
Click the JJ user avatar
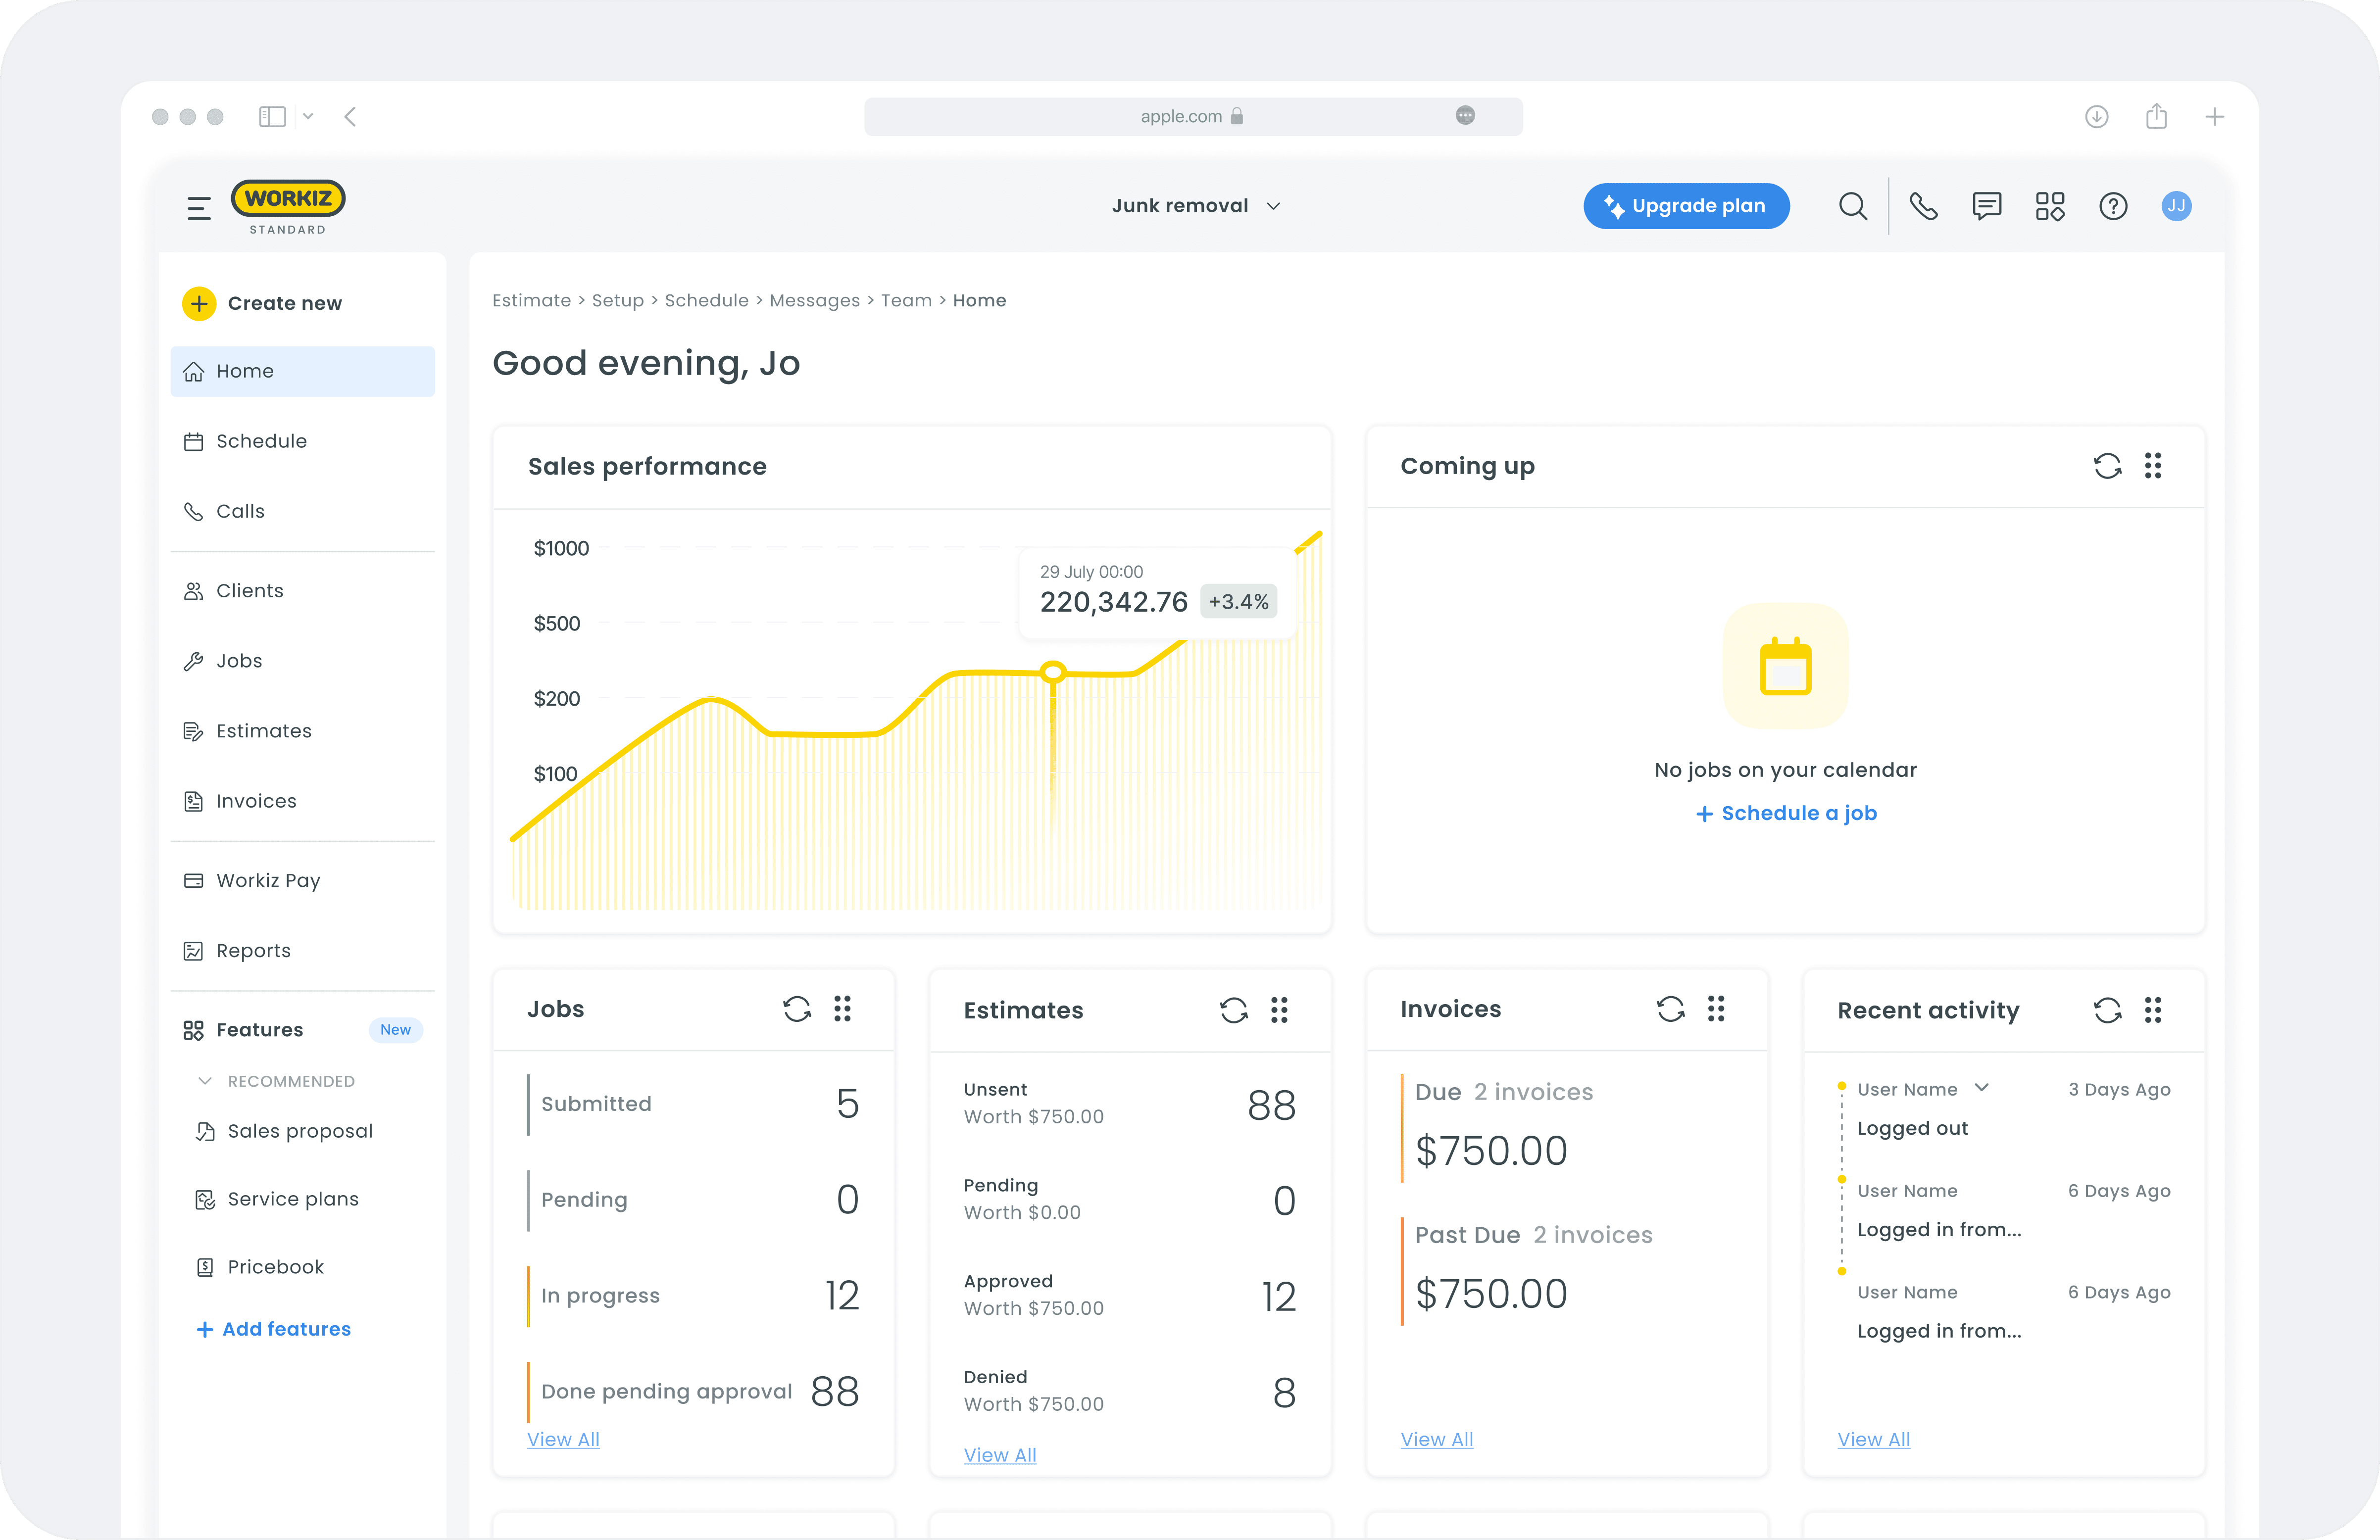[2176, 206]
